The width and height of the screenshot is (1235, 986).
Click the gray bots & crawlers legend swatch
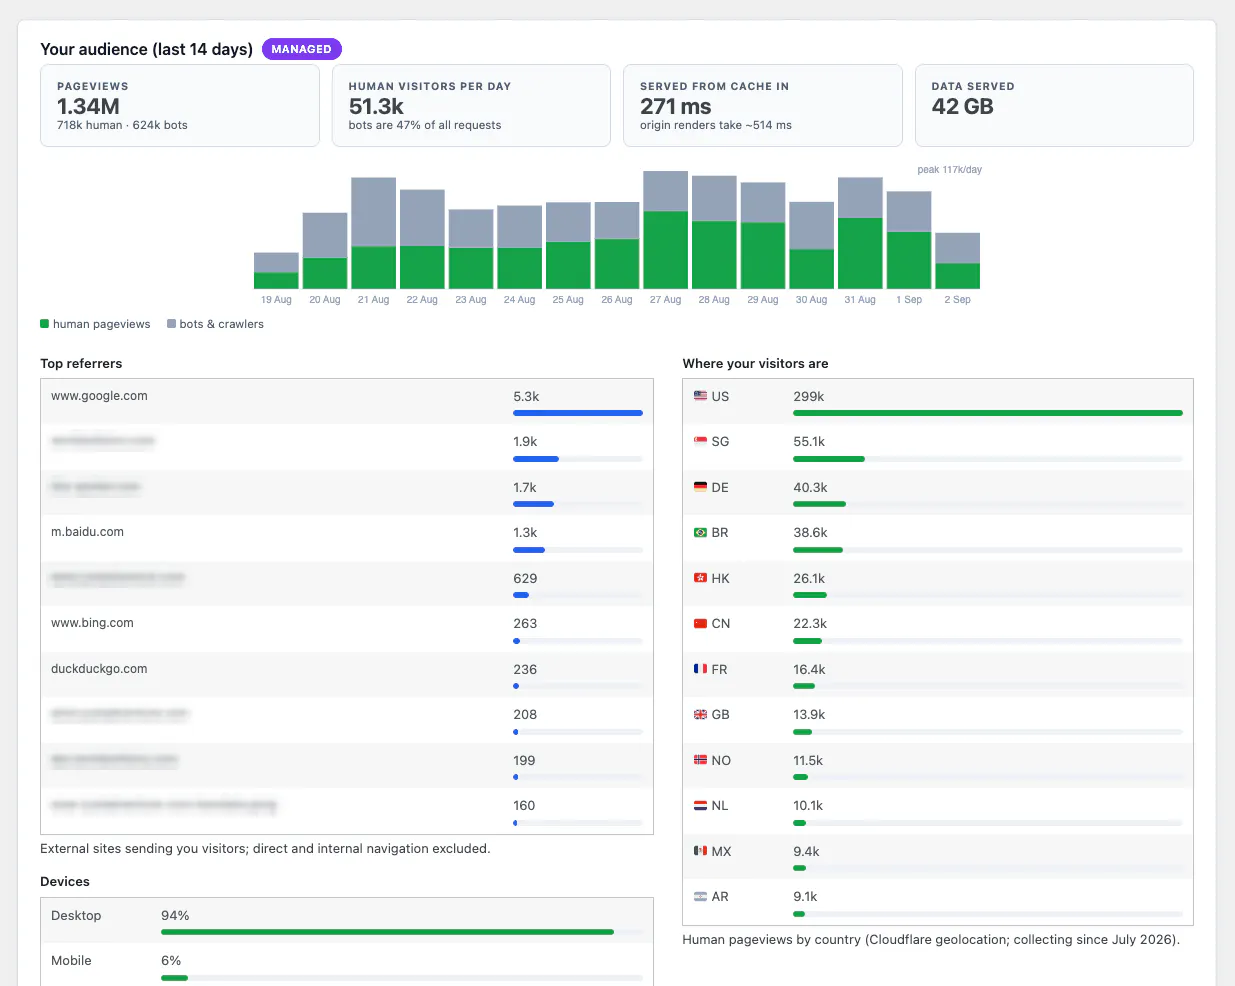coord(171,324)
